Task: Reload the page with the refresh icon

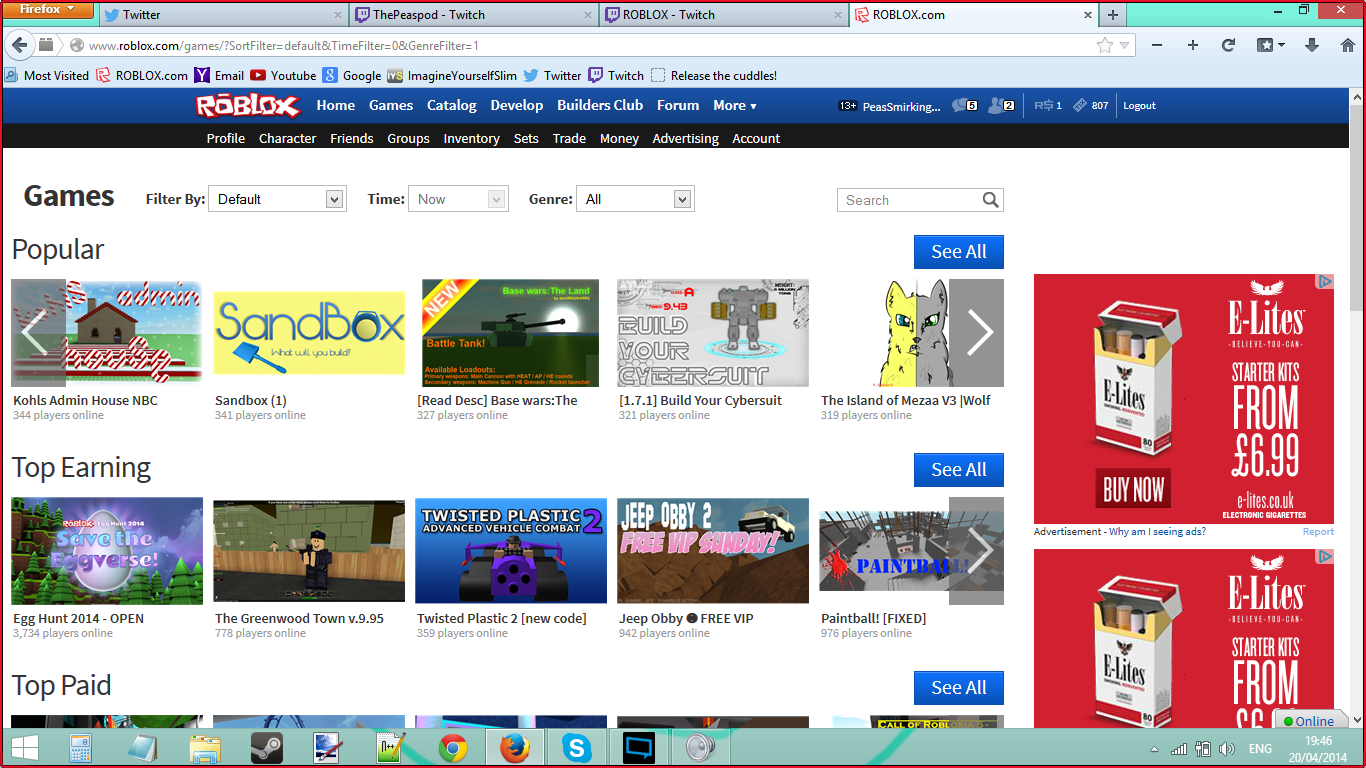Action: tap(1229, 45)
